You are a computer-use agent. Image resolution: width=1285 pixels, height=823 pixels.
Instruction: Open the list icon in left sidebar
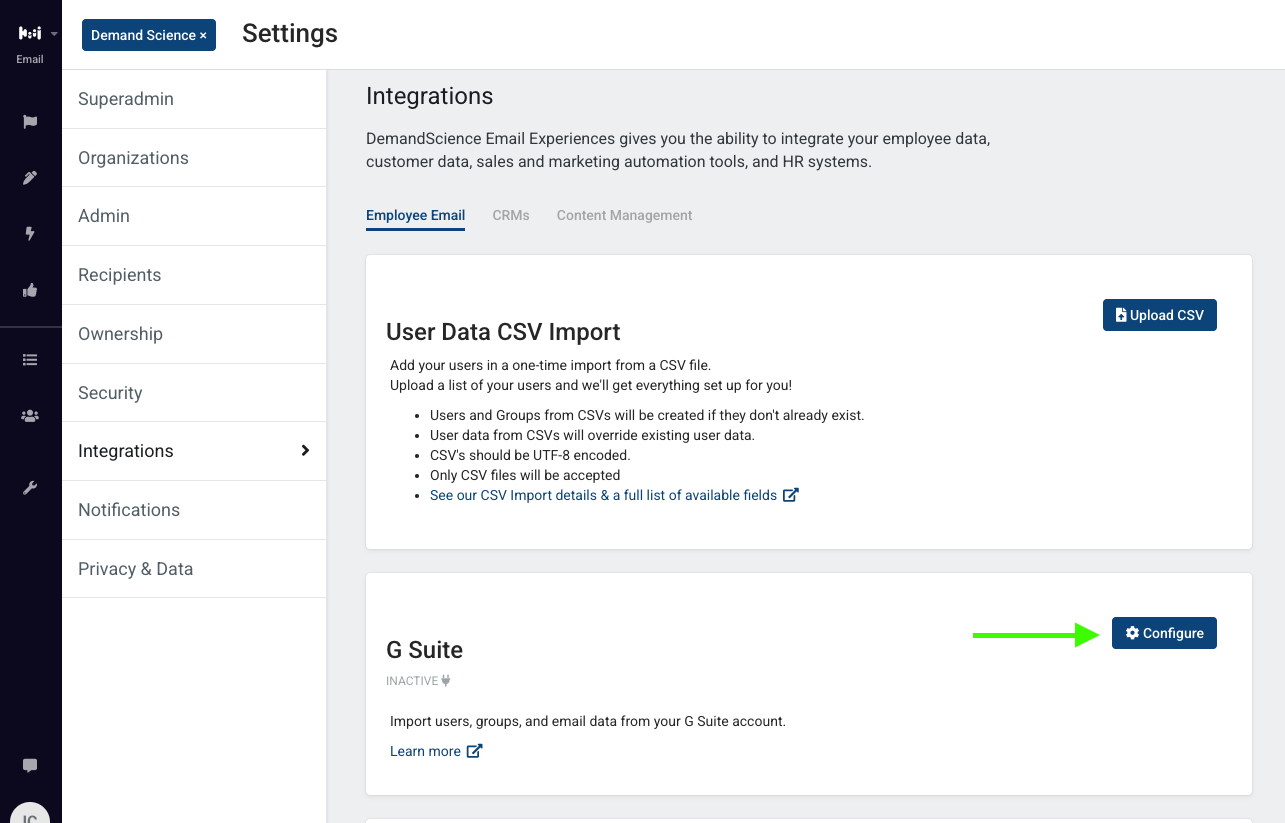pos(30,360)
